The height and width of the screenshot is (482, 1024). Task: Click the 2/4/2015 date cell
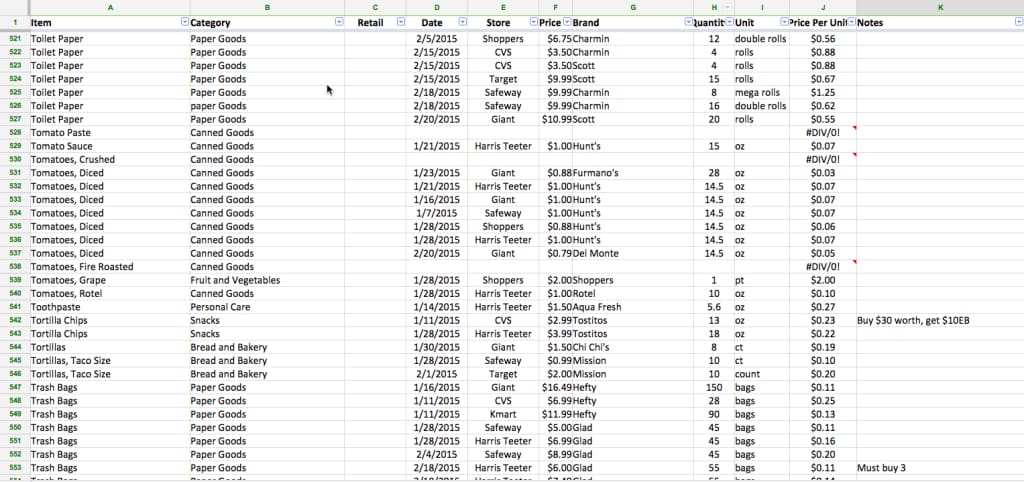[x=437, y=454]
